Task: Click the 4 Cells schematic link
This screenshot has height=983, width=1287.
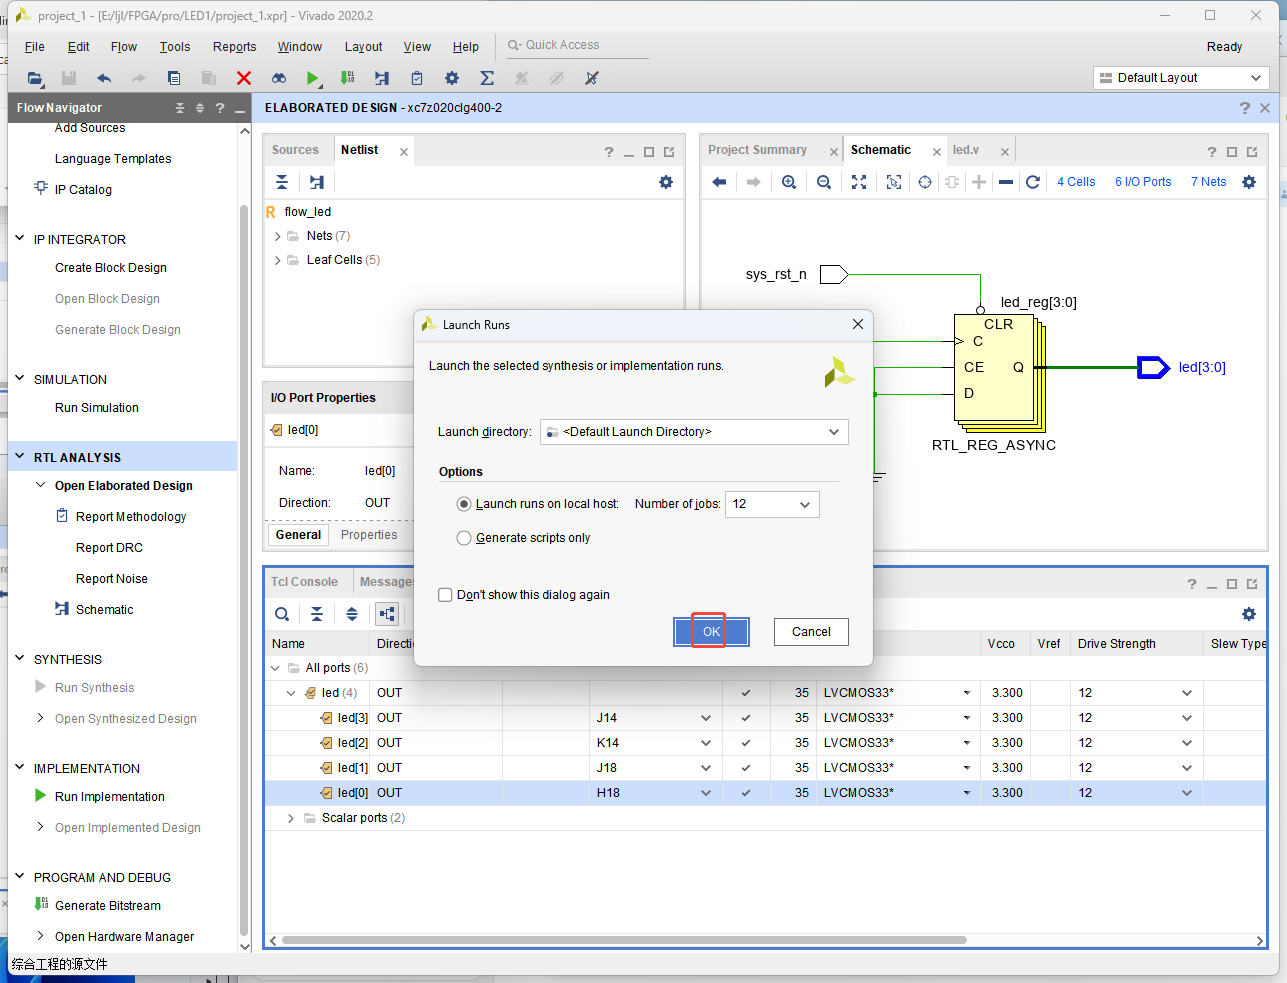Action: 1076,182
